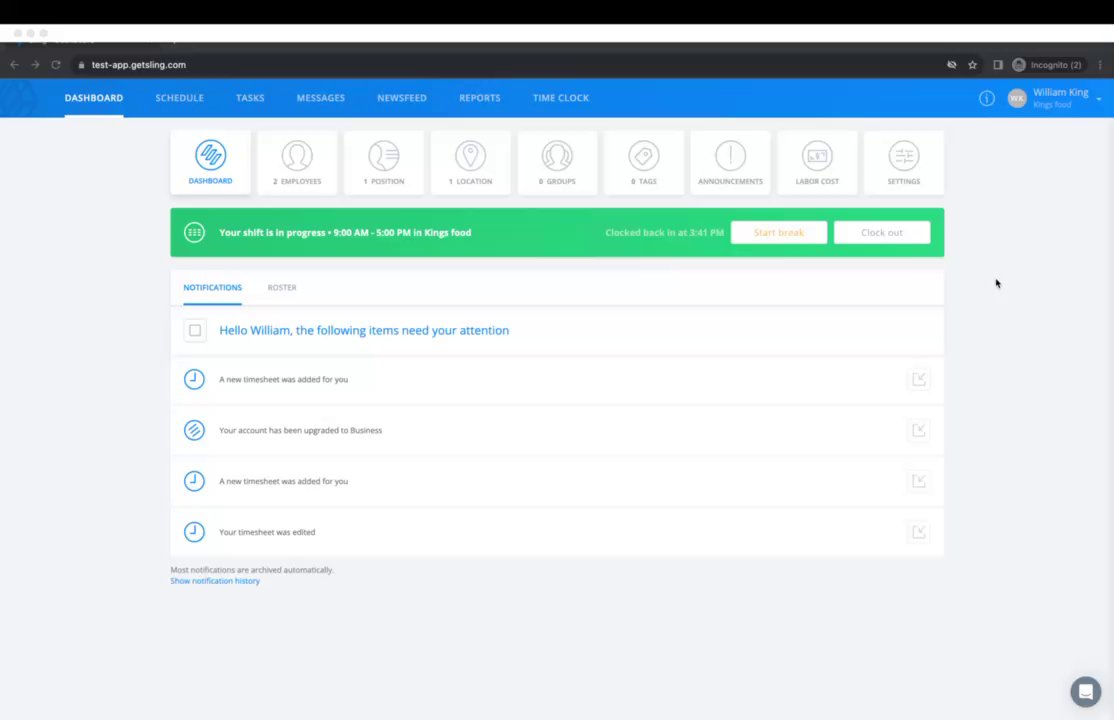The width and height of the screenshot is (1114, 720).
Task: Open the info help icon in the header
Action: pyautogui.click(x=987, y=98)
